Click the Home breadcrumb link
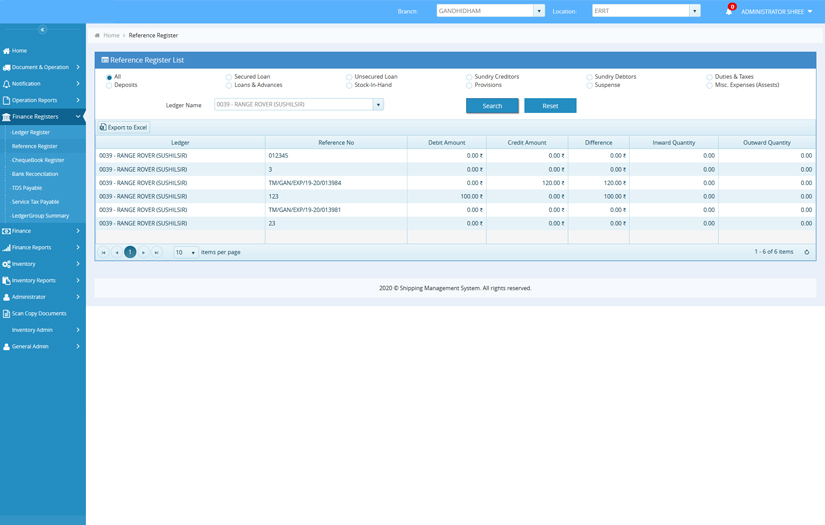 point(112,35)
